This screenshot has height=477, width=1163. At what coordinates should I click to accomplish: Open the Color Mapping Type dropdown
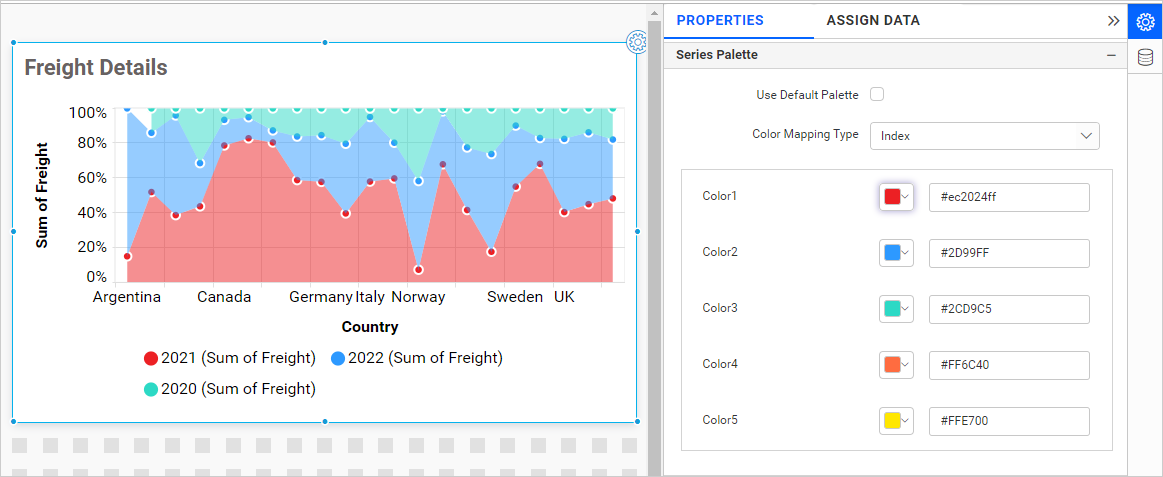984,136
